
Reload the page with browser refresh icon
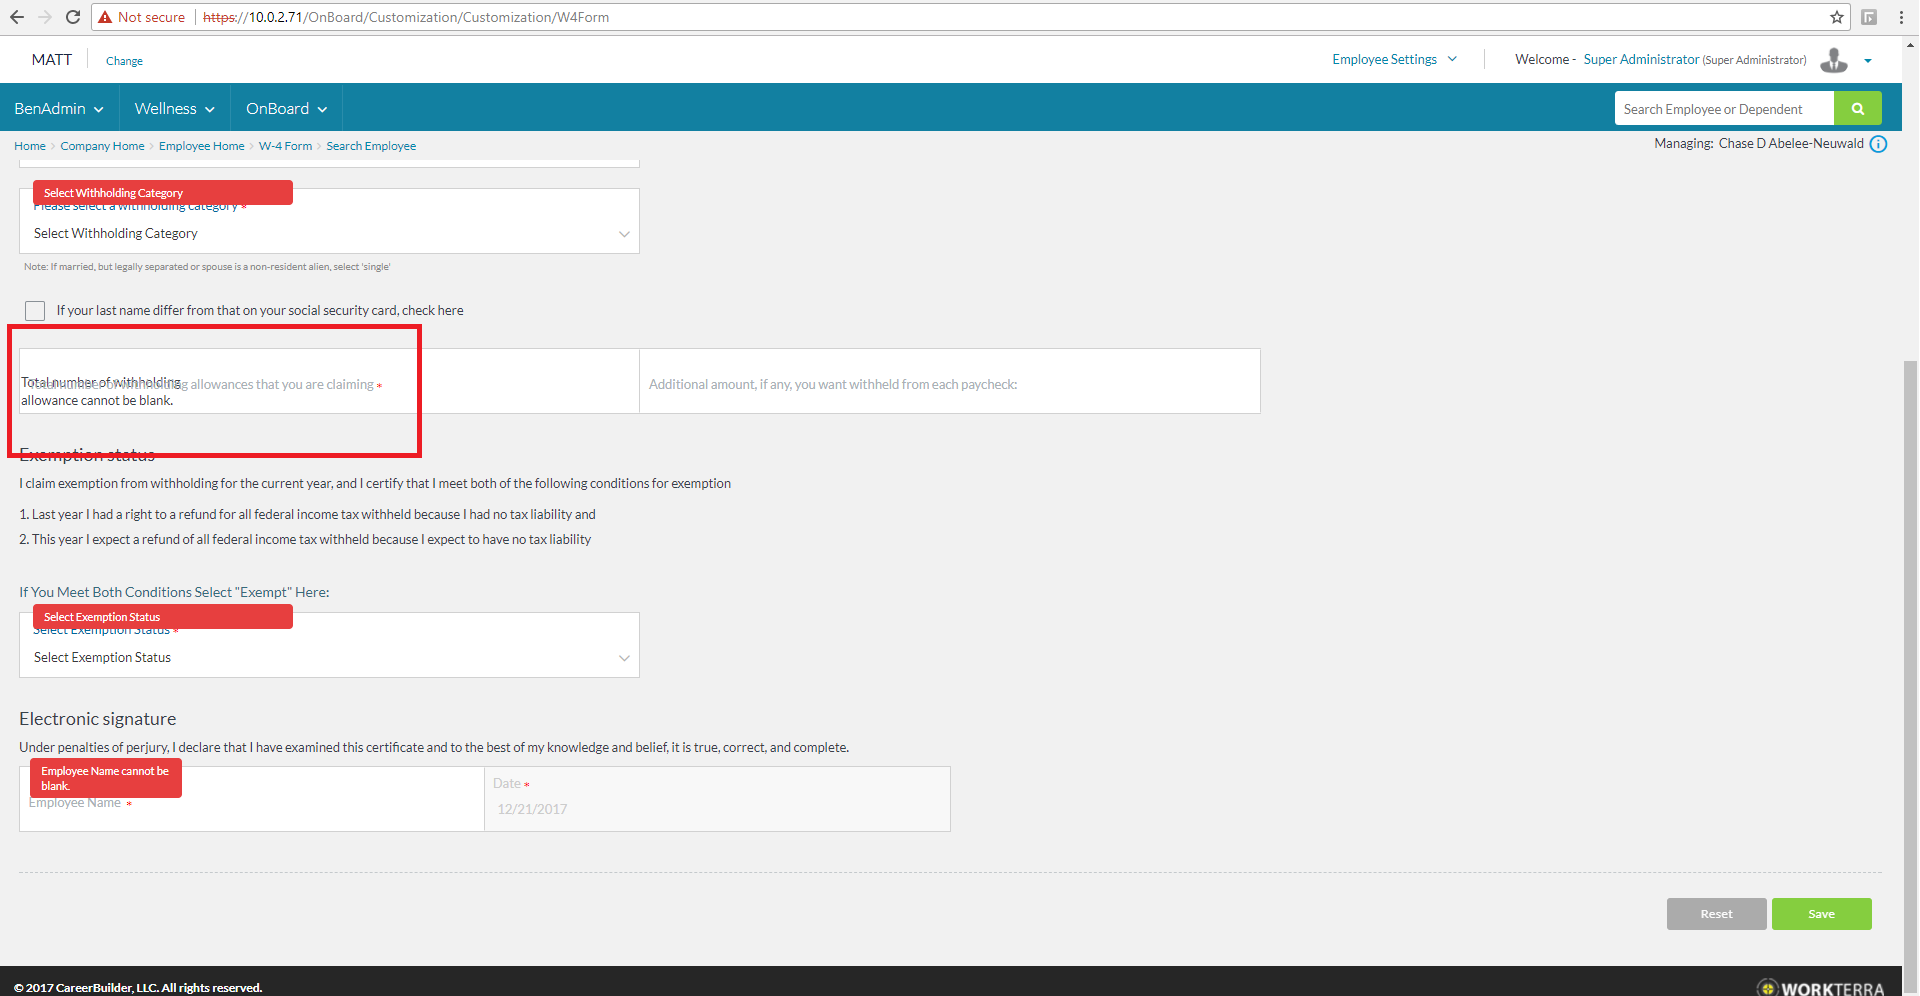tap(73, 17)
